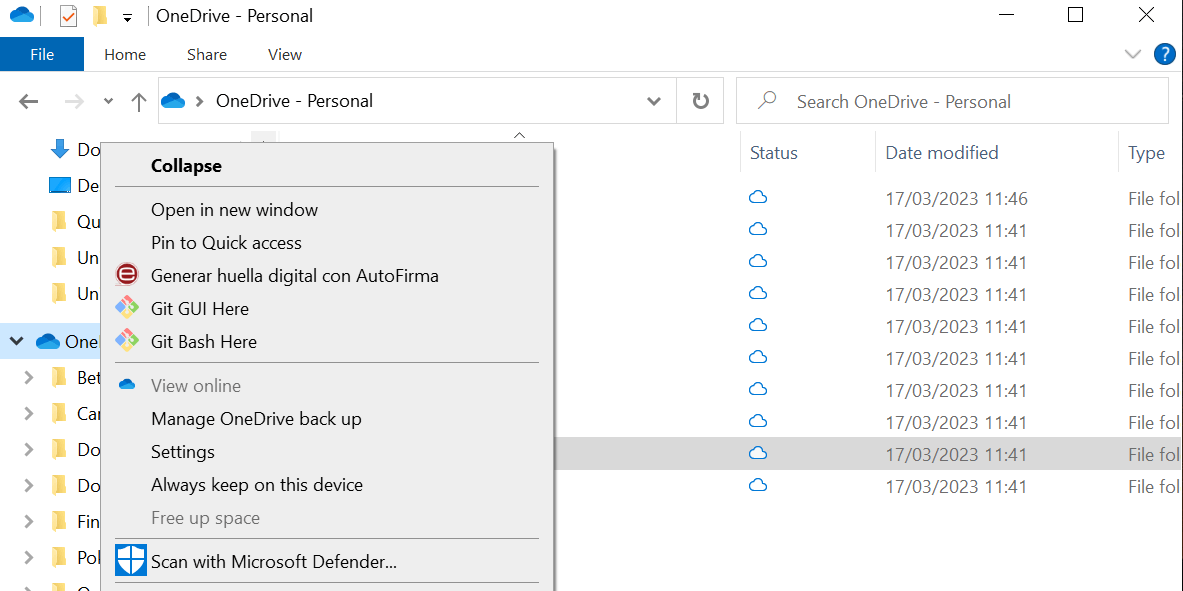Open the address bar history dropdown
The image size is (1183, 591).
pos(654,101)
